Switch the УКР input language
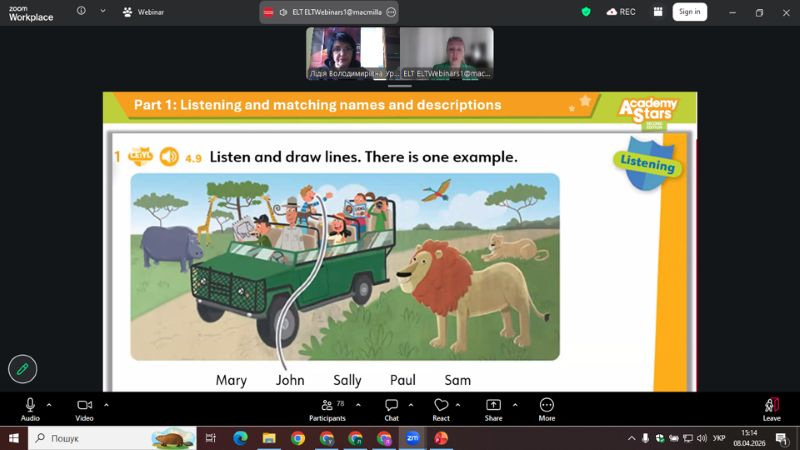The image size is (800, 450). tap(719, 438)
